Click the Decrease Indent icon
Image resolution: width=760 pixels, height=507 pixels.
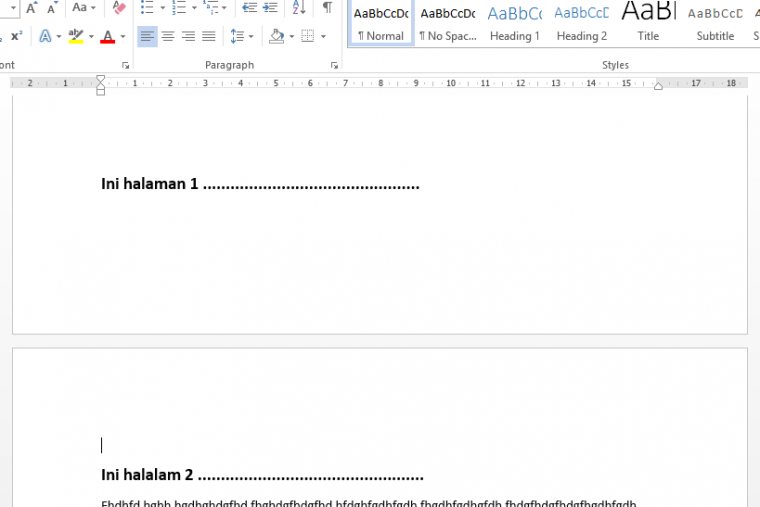pos(249,8)
